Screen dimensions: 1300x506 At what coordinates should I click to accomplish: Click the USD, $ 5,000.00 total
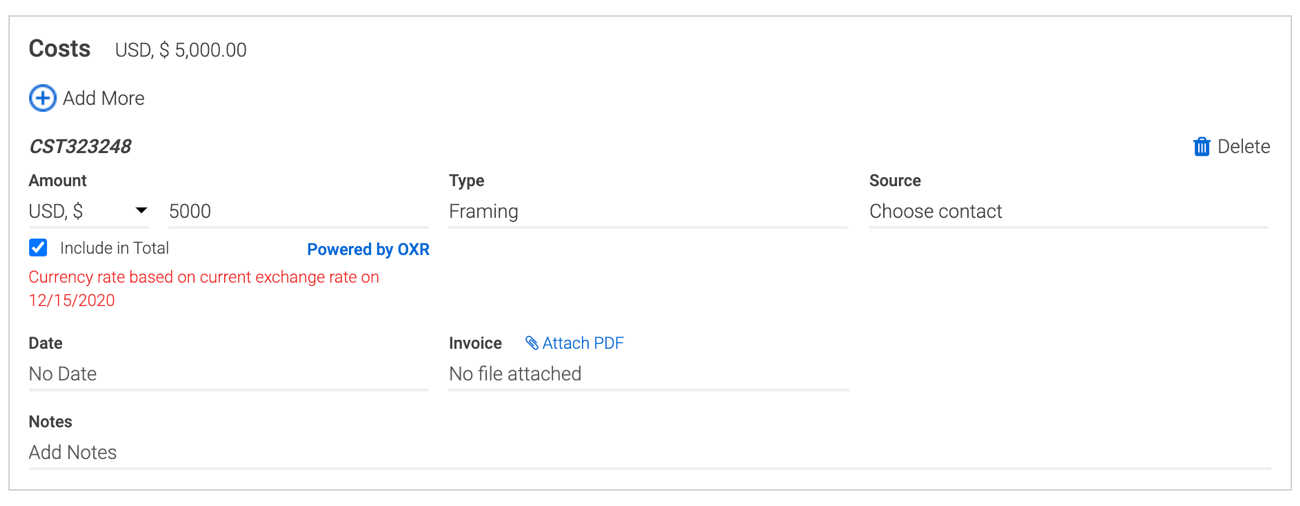pos(181,50)
